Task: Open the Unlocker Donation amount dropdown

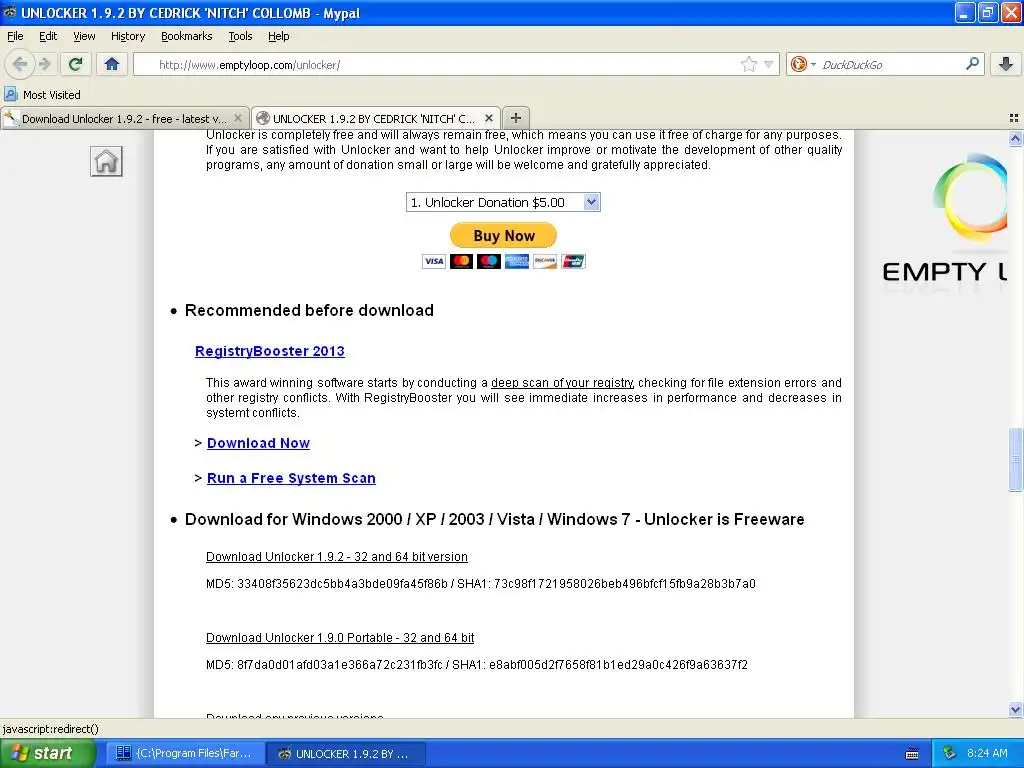Action: point(503,202)
